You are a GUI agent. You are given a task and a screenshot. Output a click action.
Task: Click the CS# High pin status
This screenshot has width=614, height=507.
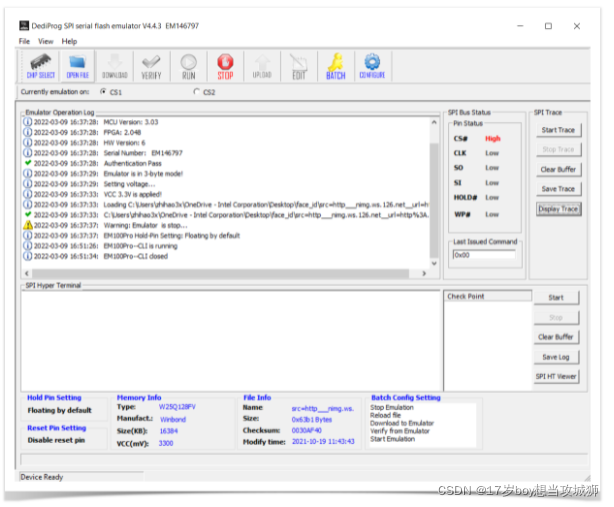(x=493, y=139)
